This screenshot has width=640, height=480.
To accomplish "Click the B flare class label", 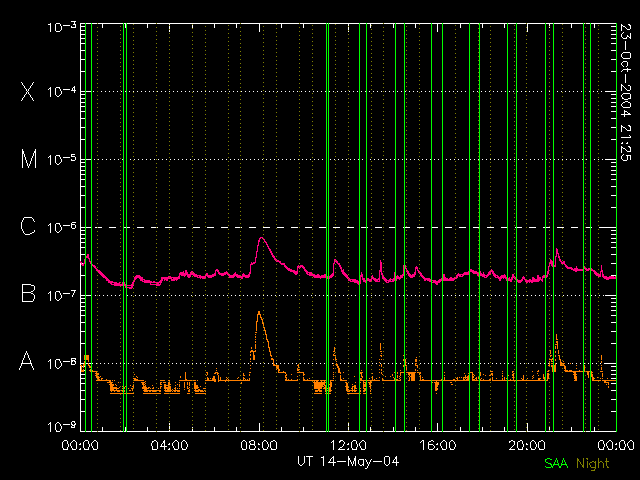I will (x=28, y=293).
